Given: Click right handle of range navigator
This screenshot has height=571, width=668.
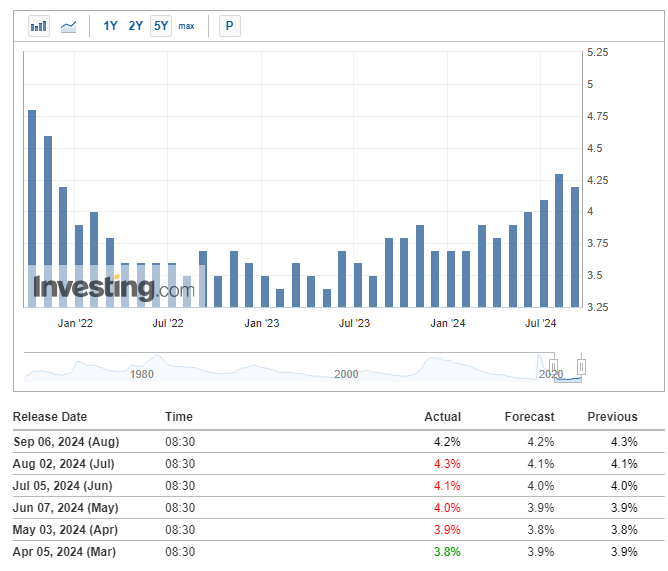Looking at the screenshot, I should pyautogui.click(x=582, y=366).
